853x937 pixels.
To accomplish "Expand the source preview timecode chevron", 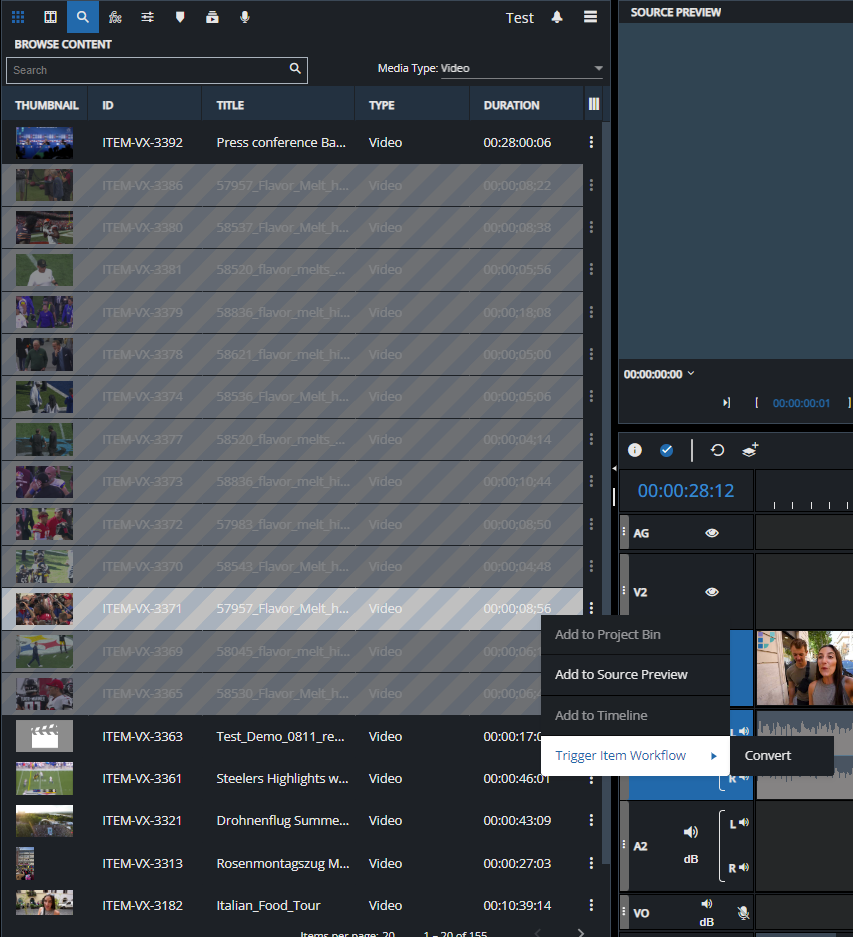I will point(691,374).
